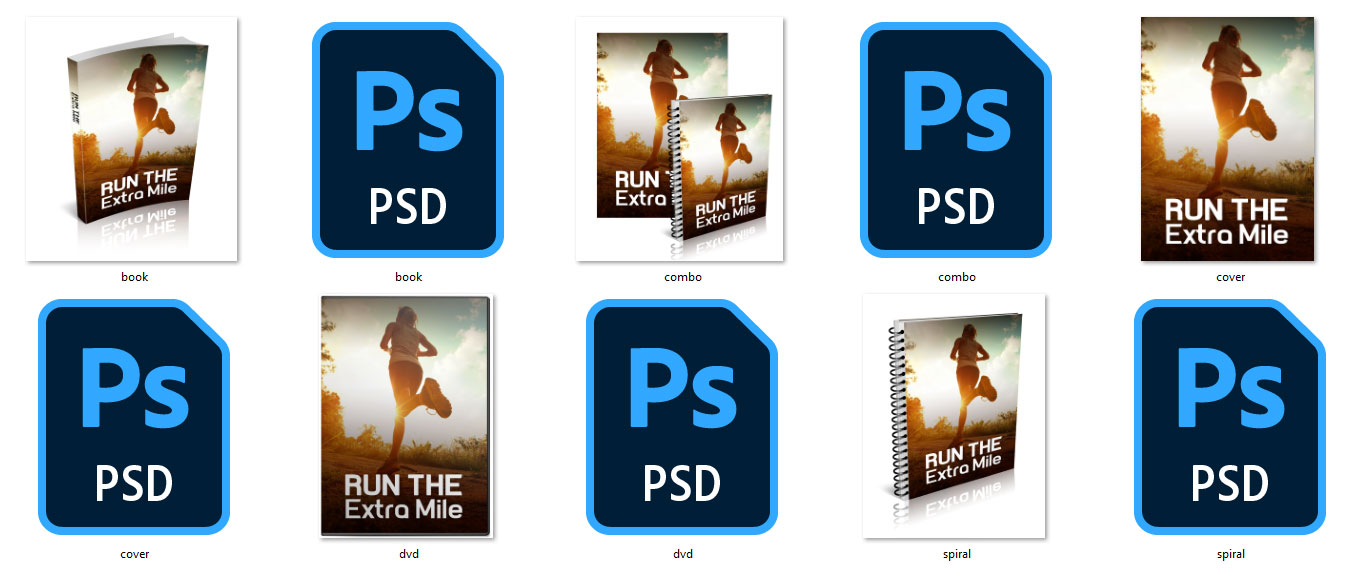The height and width of the screenshot is (582, 1359).
Task: Select the dvd Photoshop PSD file icon
Action: 682,416
